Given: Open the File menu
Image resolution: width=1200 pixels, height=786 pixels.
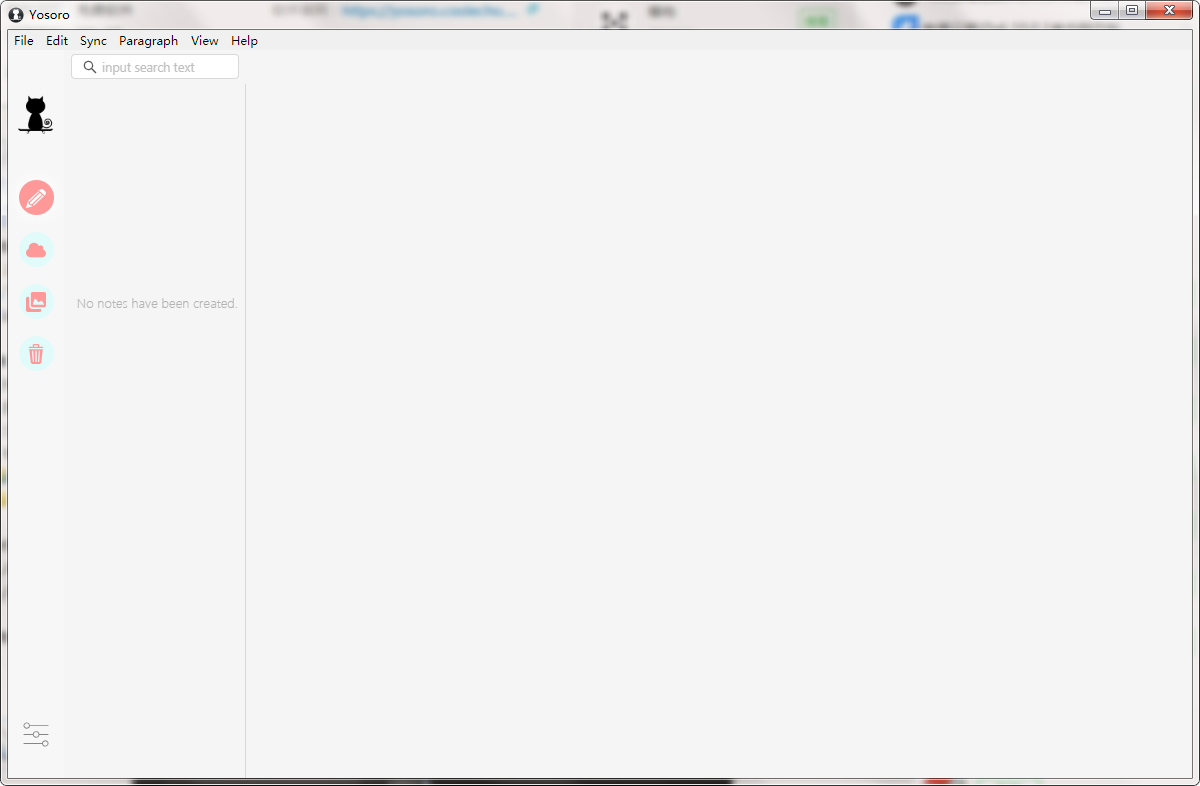Looking at the screenshot, I should coord(24,41).
